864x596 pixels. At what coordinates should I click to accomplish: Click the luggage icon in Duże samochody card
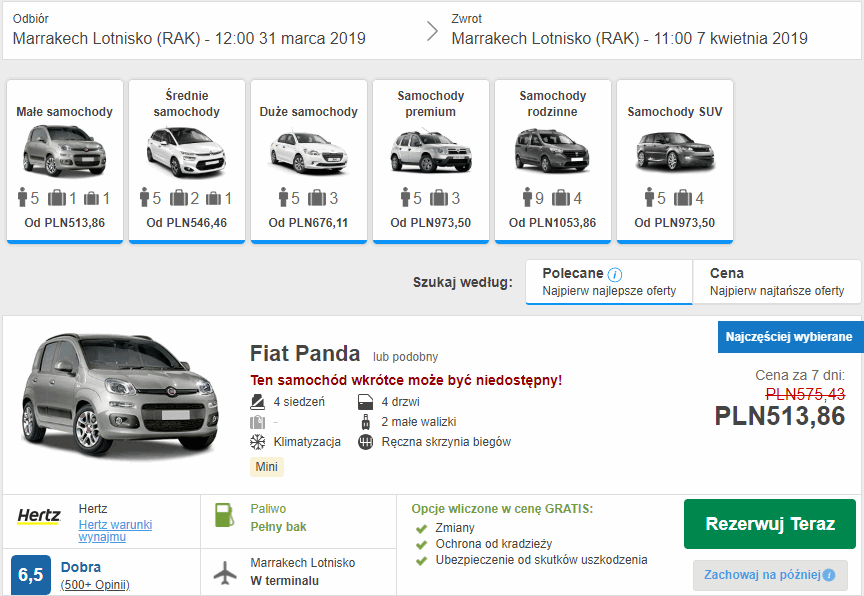point(317,197)
